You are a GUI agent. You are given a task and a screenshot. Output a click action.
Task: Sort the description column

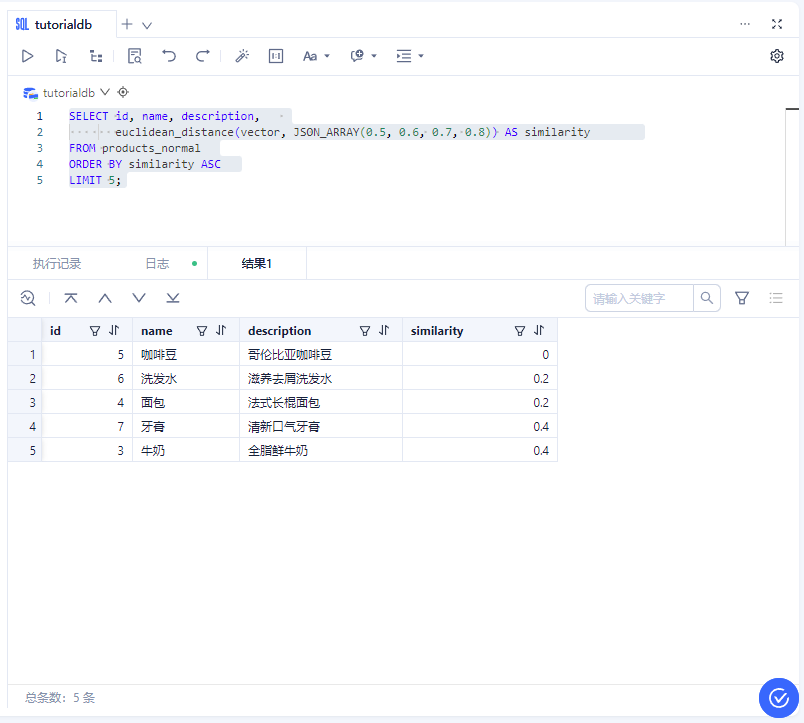point(384,331)
